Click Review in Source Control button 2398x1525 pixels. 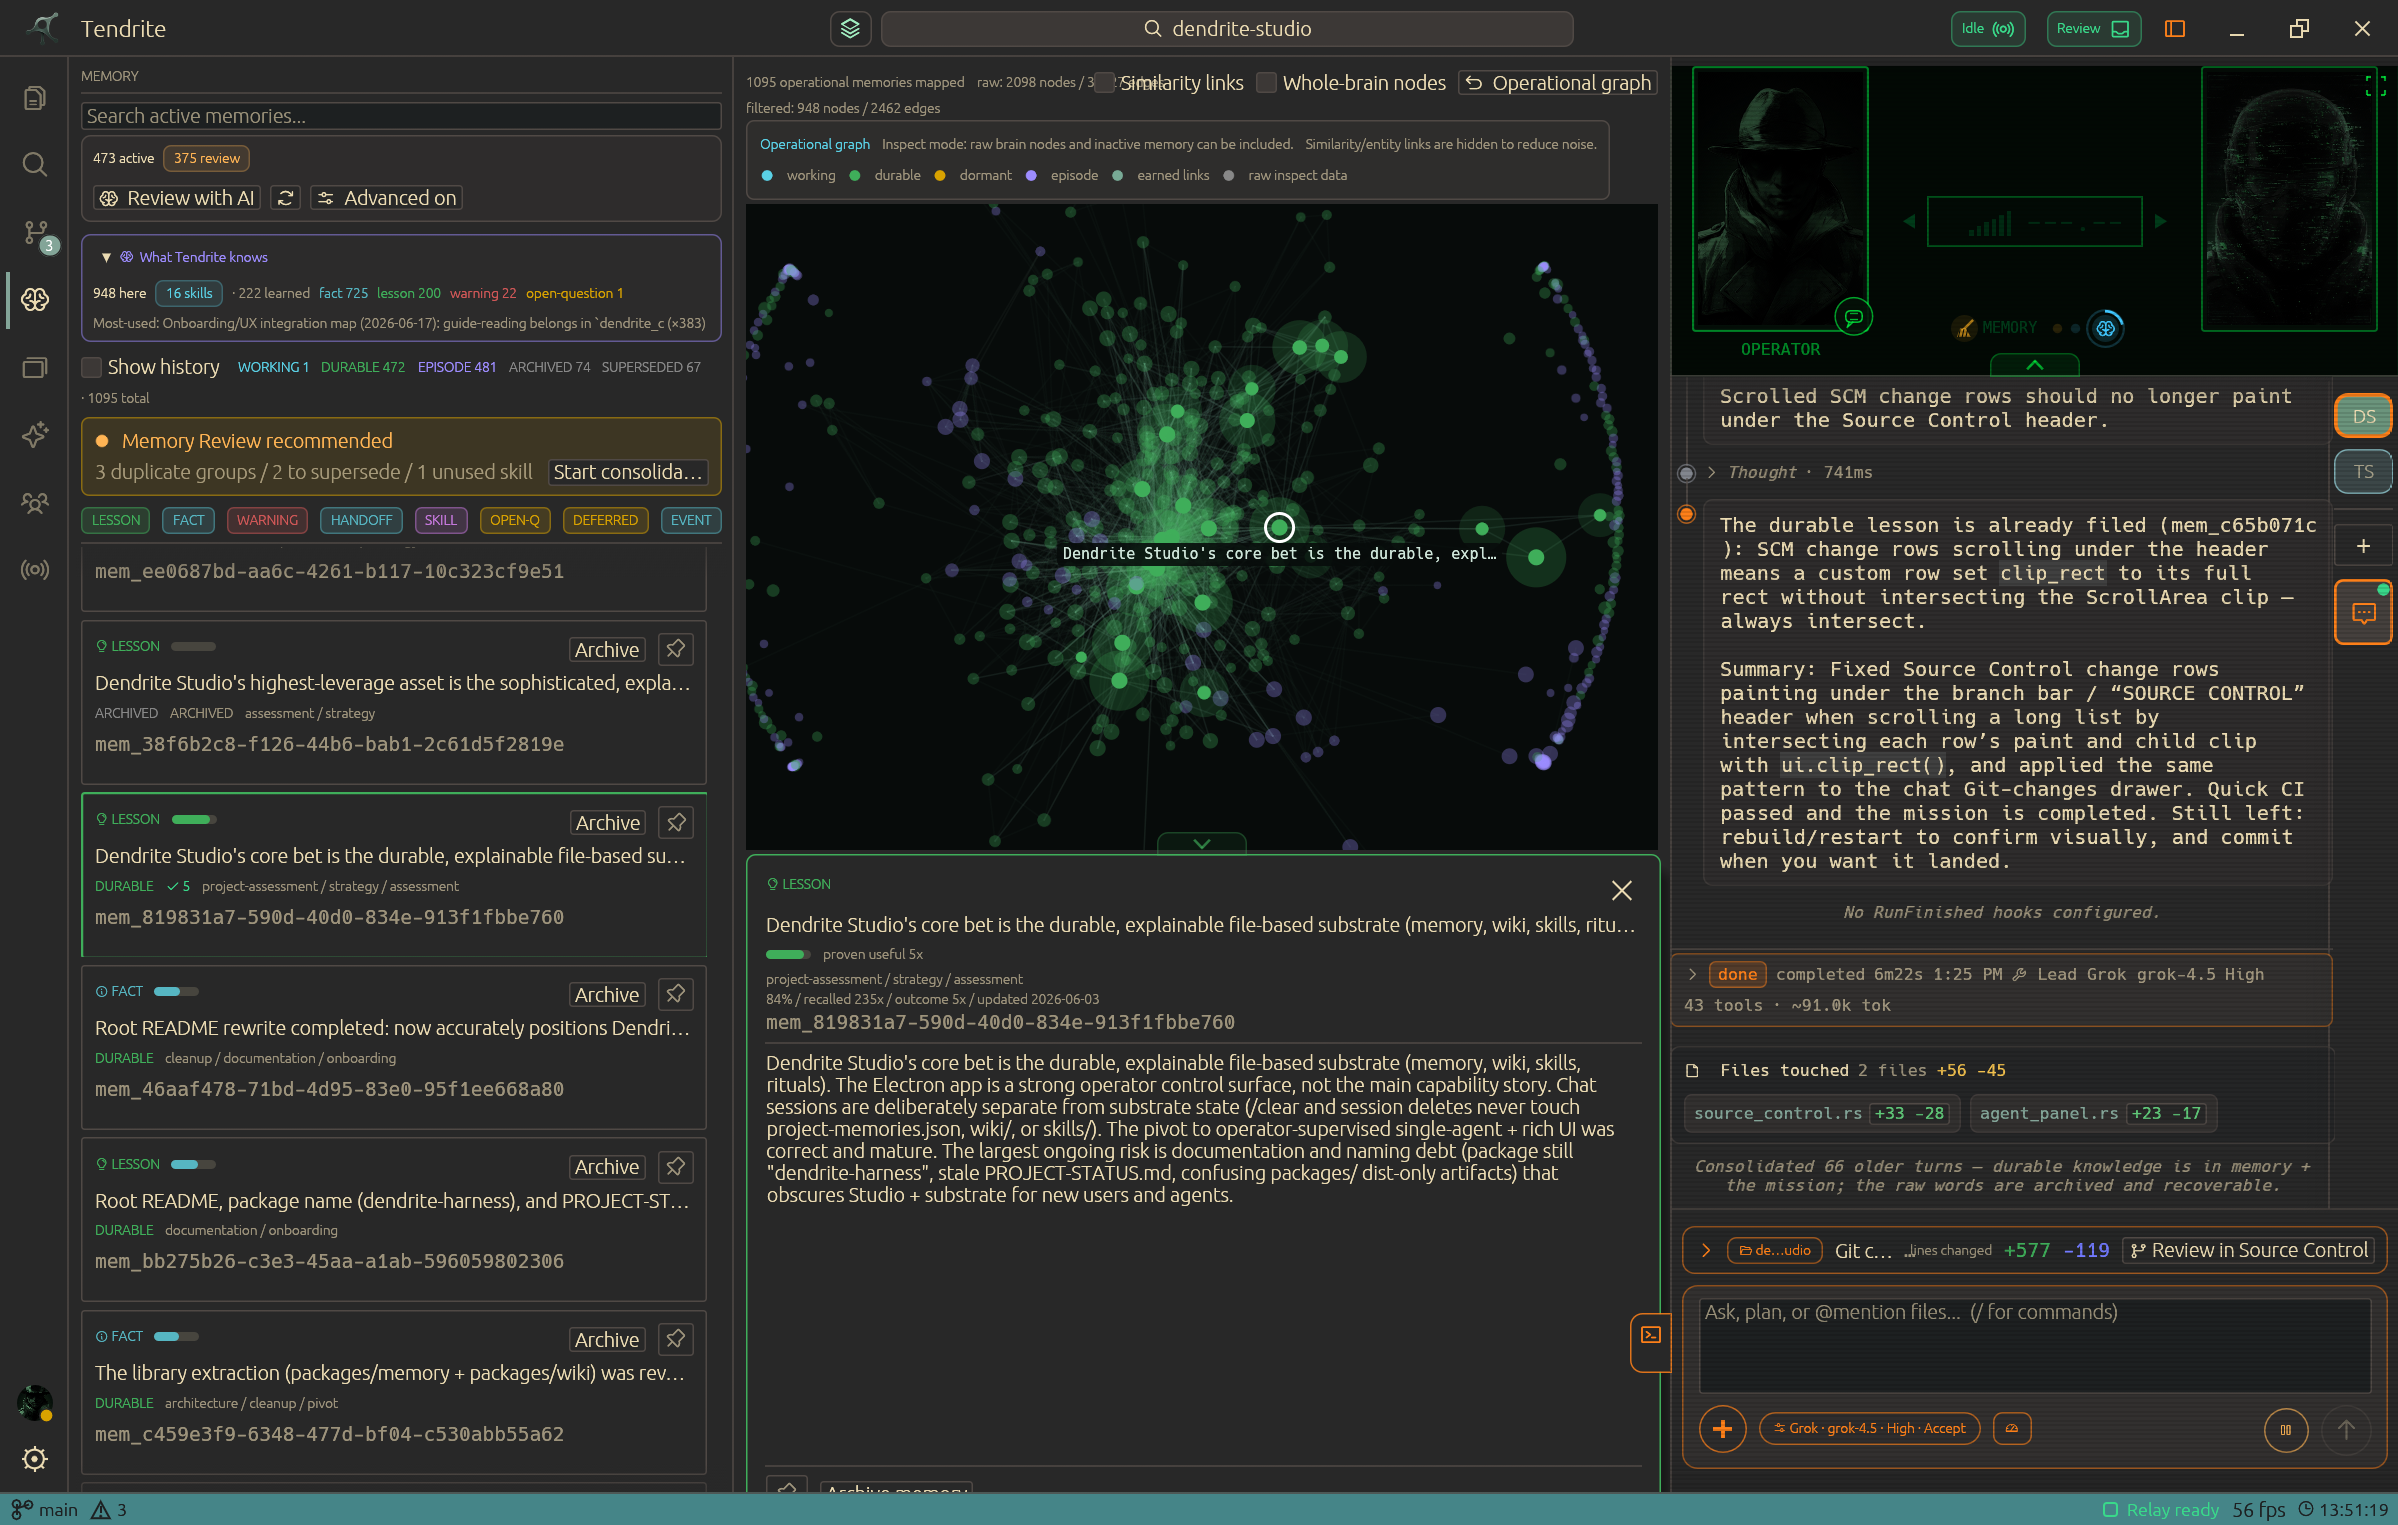point(2248,1250)
